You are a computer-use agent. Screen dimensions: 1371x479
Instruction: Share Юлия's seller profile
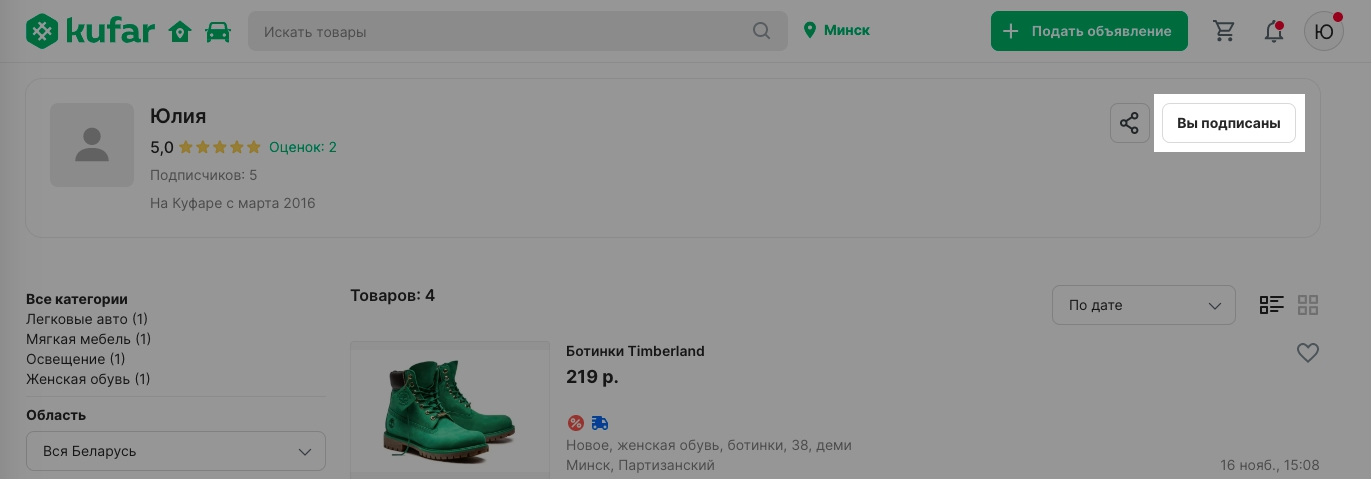tap(1129, 123)
